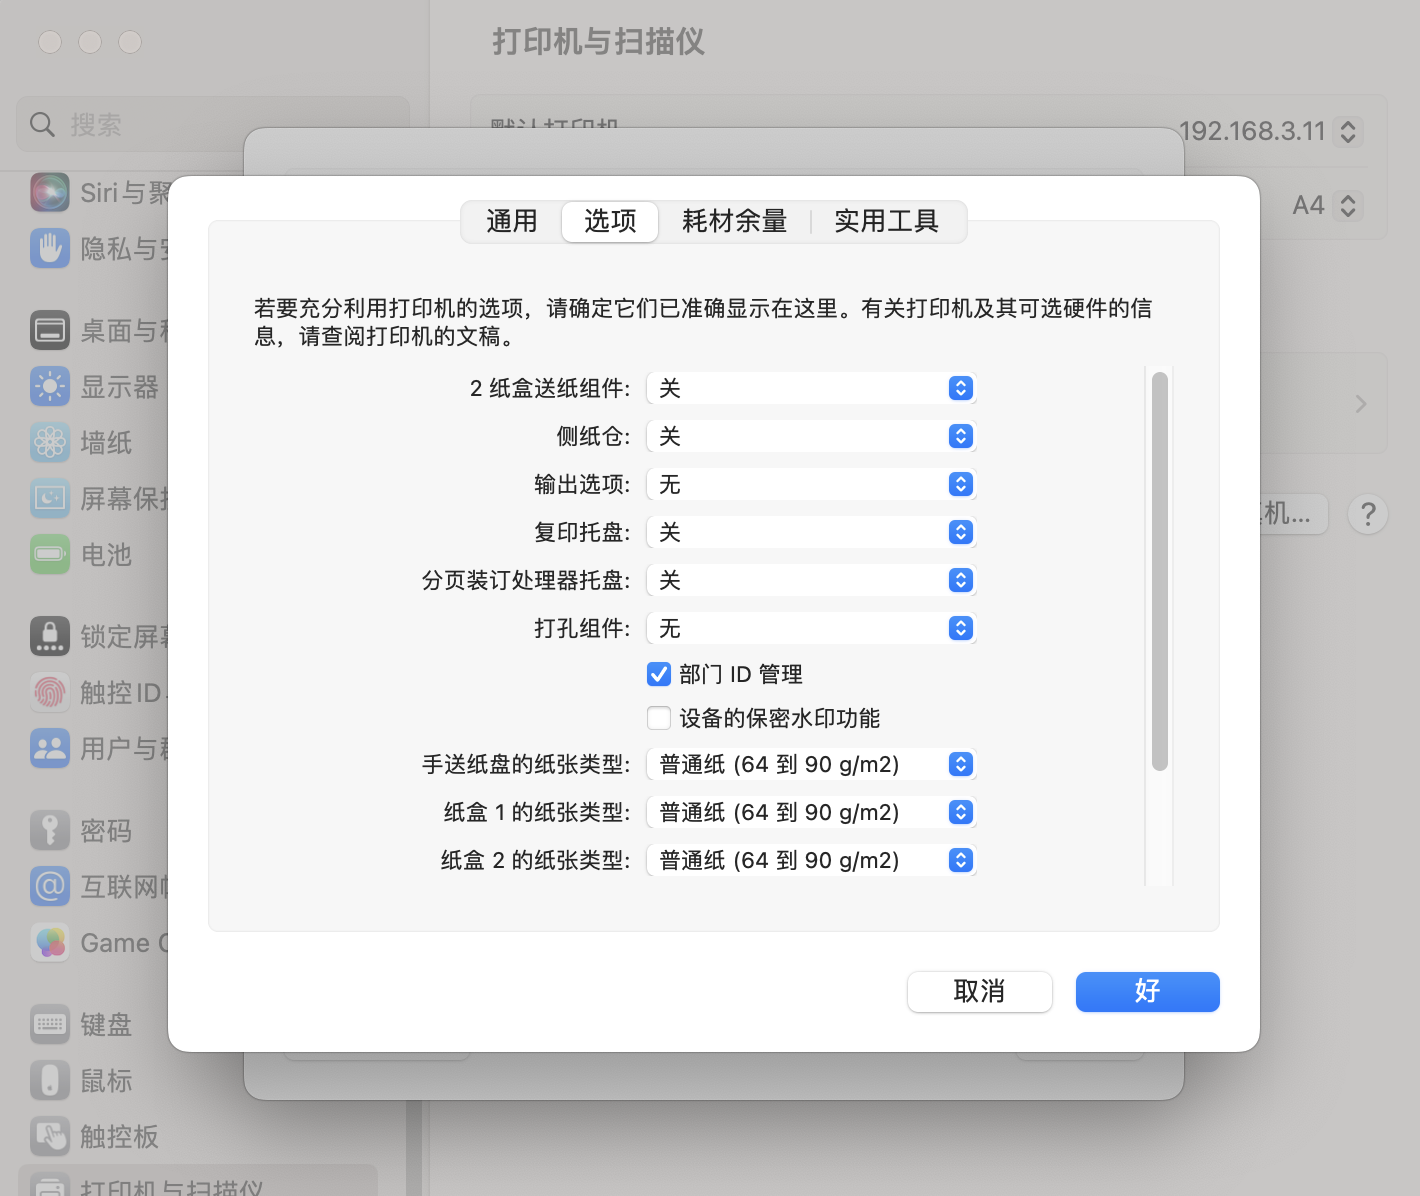
Task: Confirm with the 好 button
Action: [x=1148, y=992]
